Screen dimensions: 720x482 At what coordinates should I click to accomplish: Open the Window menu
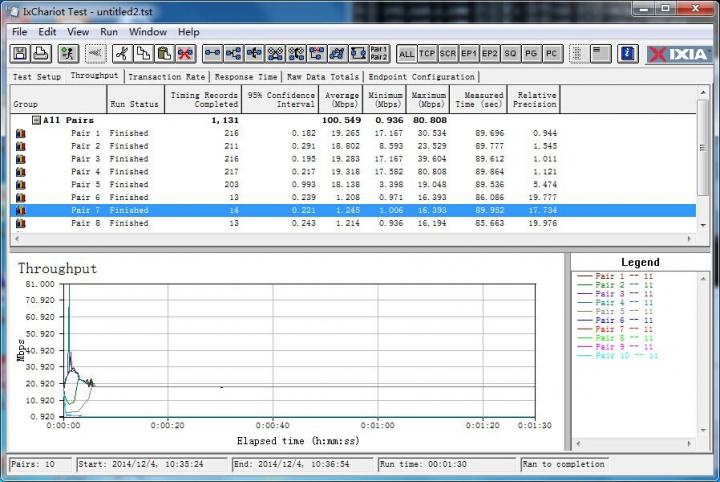(x=147, y=32)
